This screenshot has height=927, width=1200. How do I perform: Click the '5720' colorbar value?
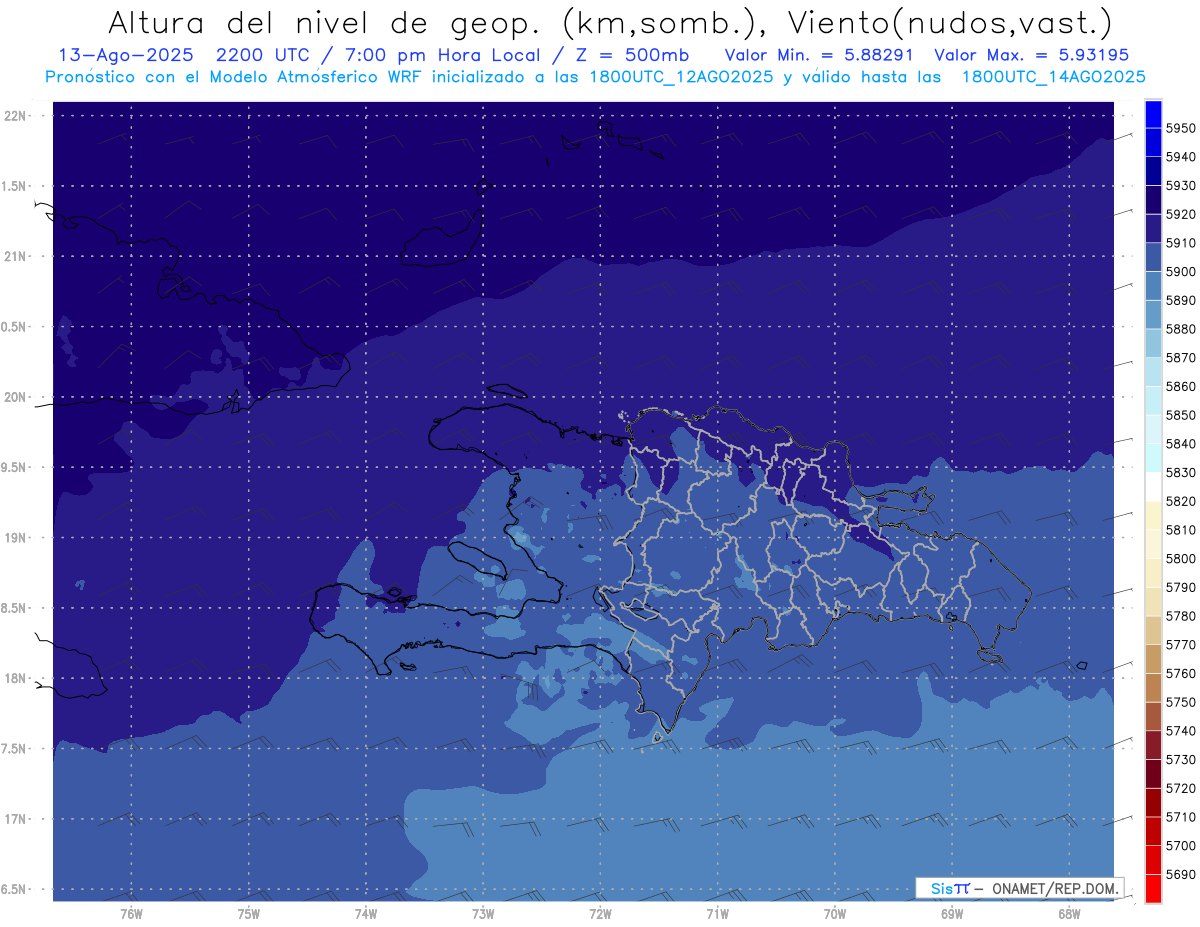[1180, 789]
